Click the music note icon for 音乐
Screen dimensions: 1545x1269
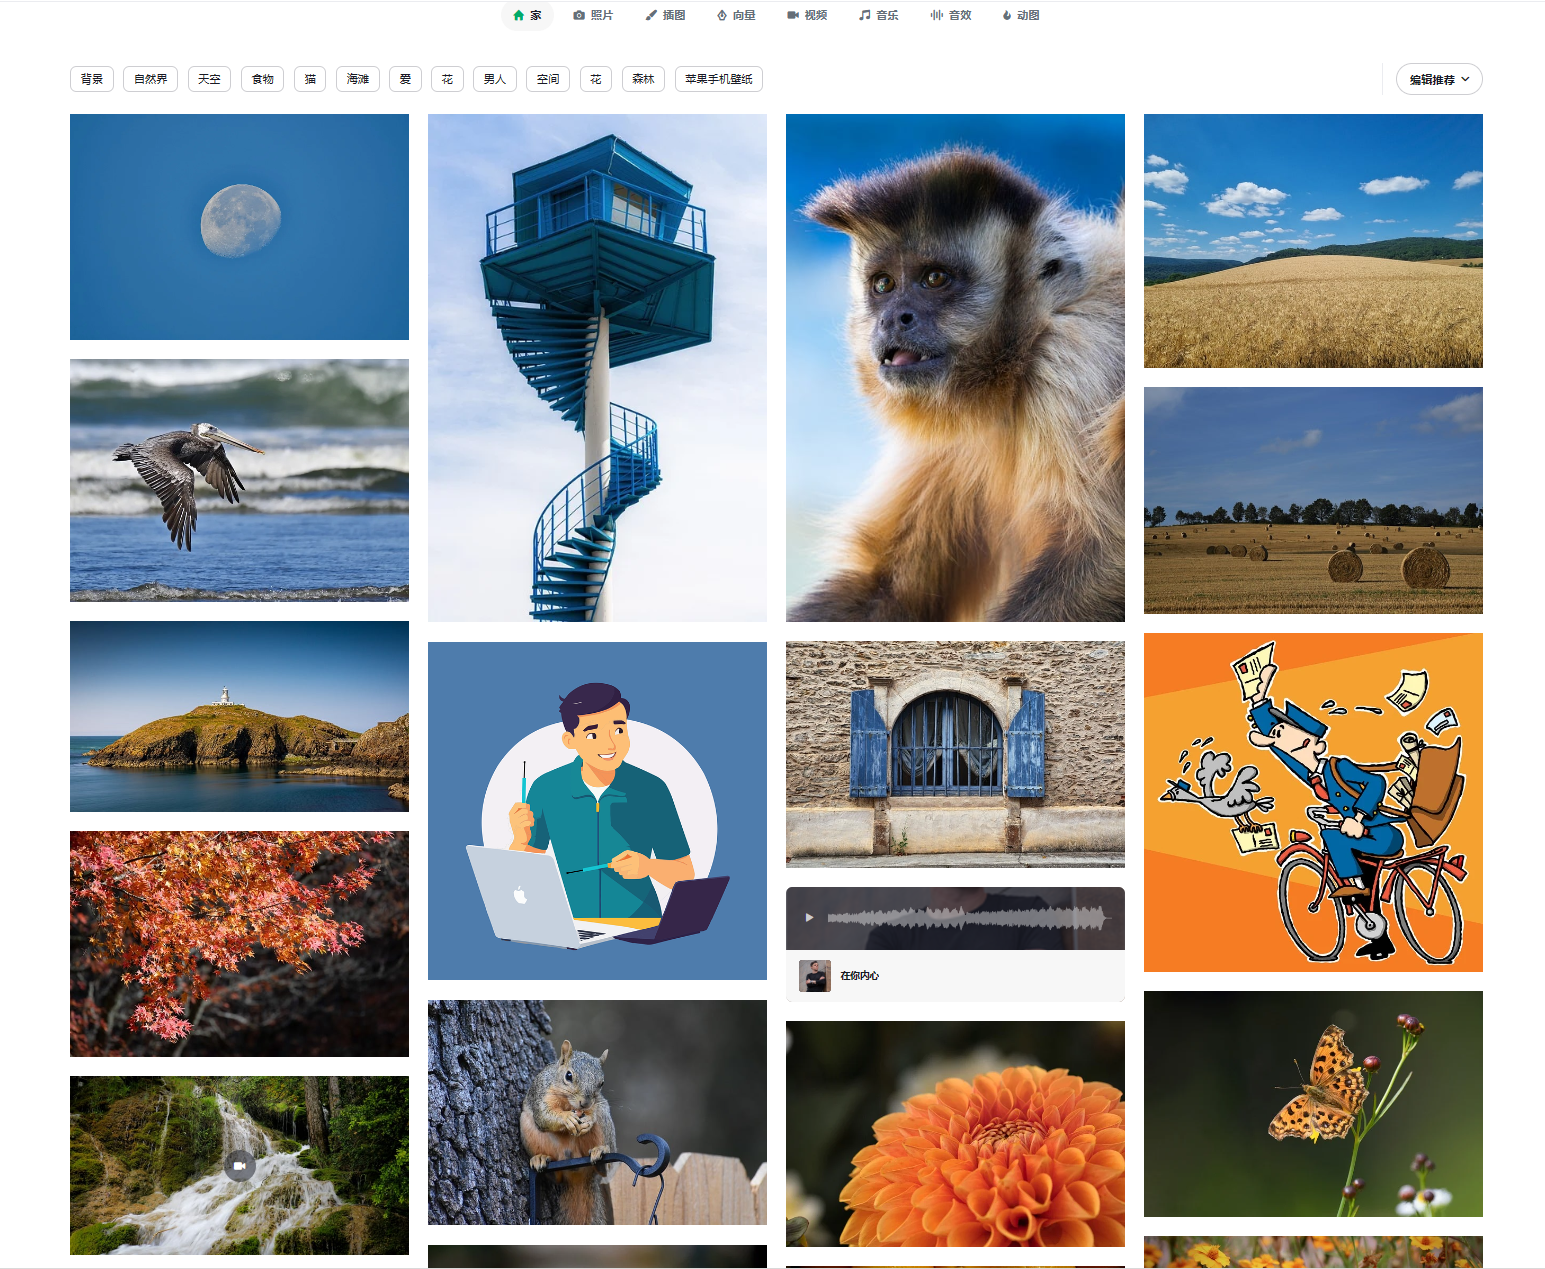click(865, 15)
